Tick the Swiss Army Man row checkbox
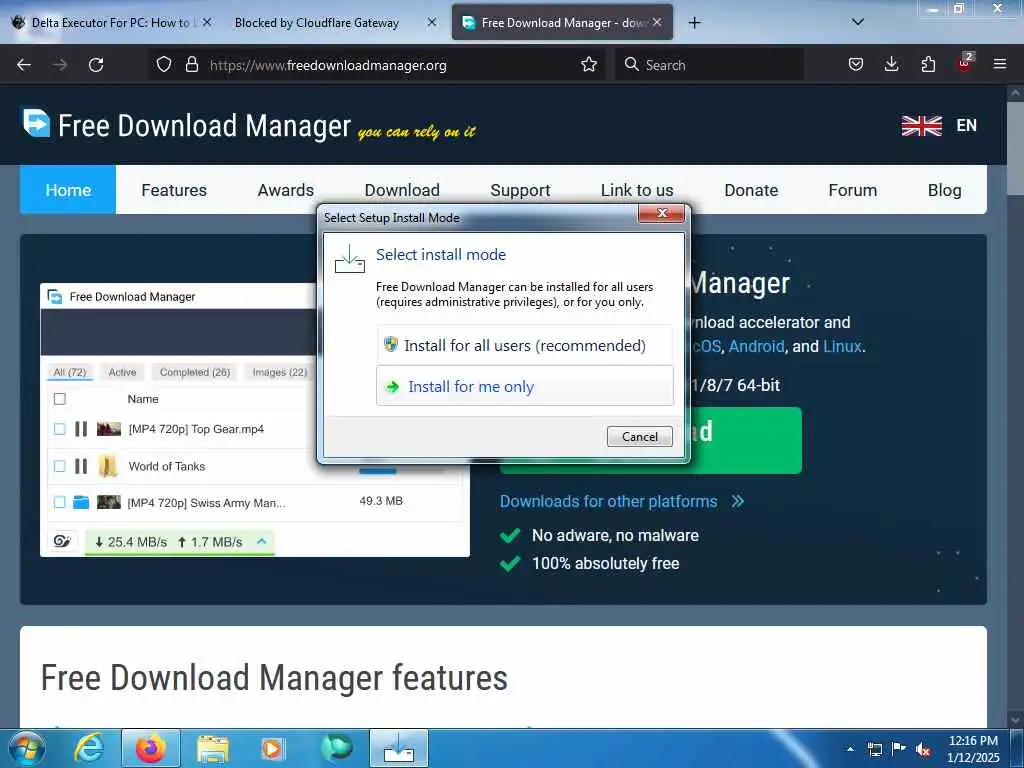The width and height of the screenshot is (1024, 768). pos(59,502)
